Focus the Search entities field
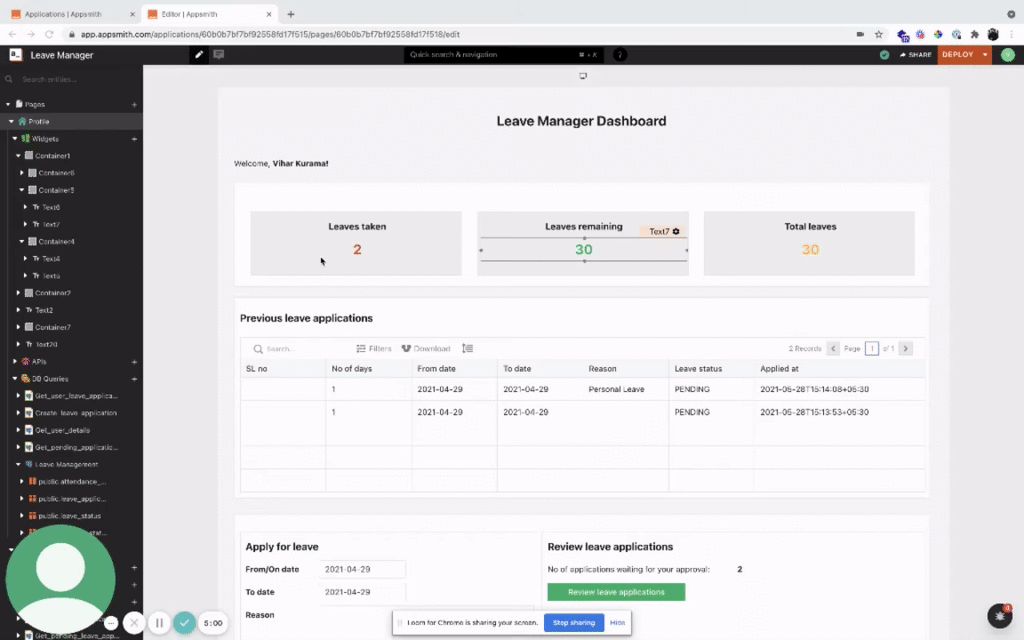The image size is (1024, 640). tap(71, 79)
